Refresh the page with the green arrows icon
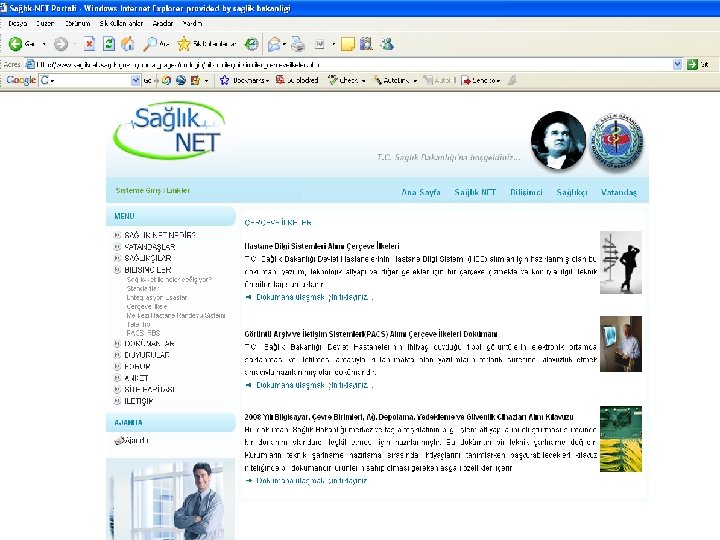This screenshot has width=720, height=540. point(109,44)
